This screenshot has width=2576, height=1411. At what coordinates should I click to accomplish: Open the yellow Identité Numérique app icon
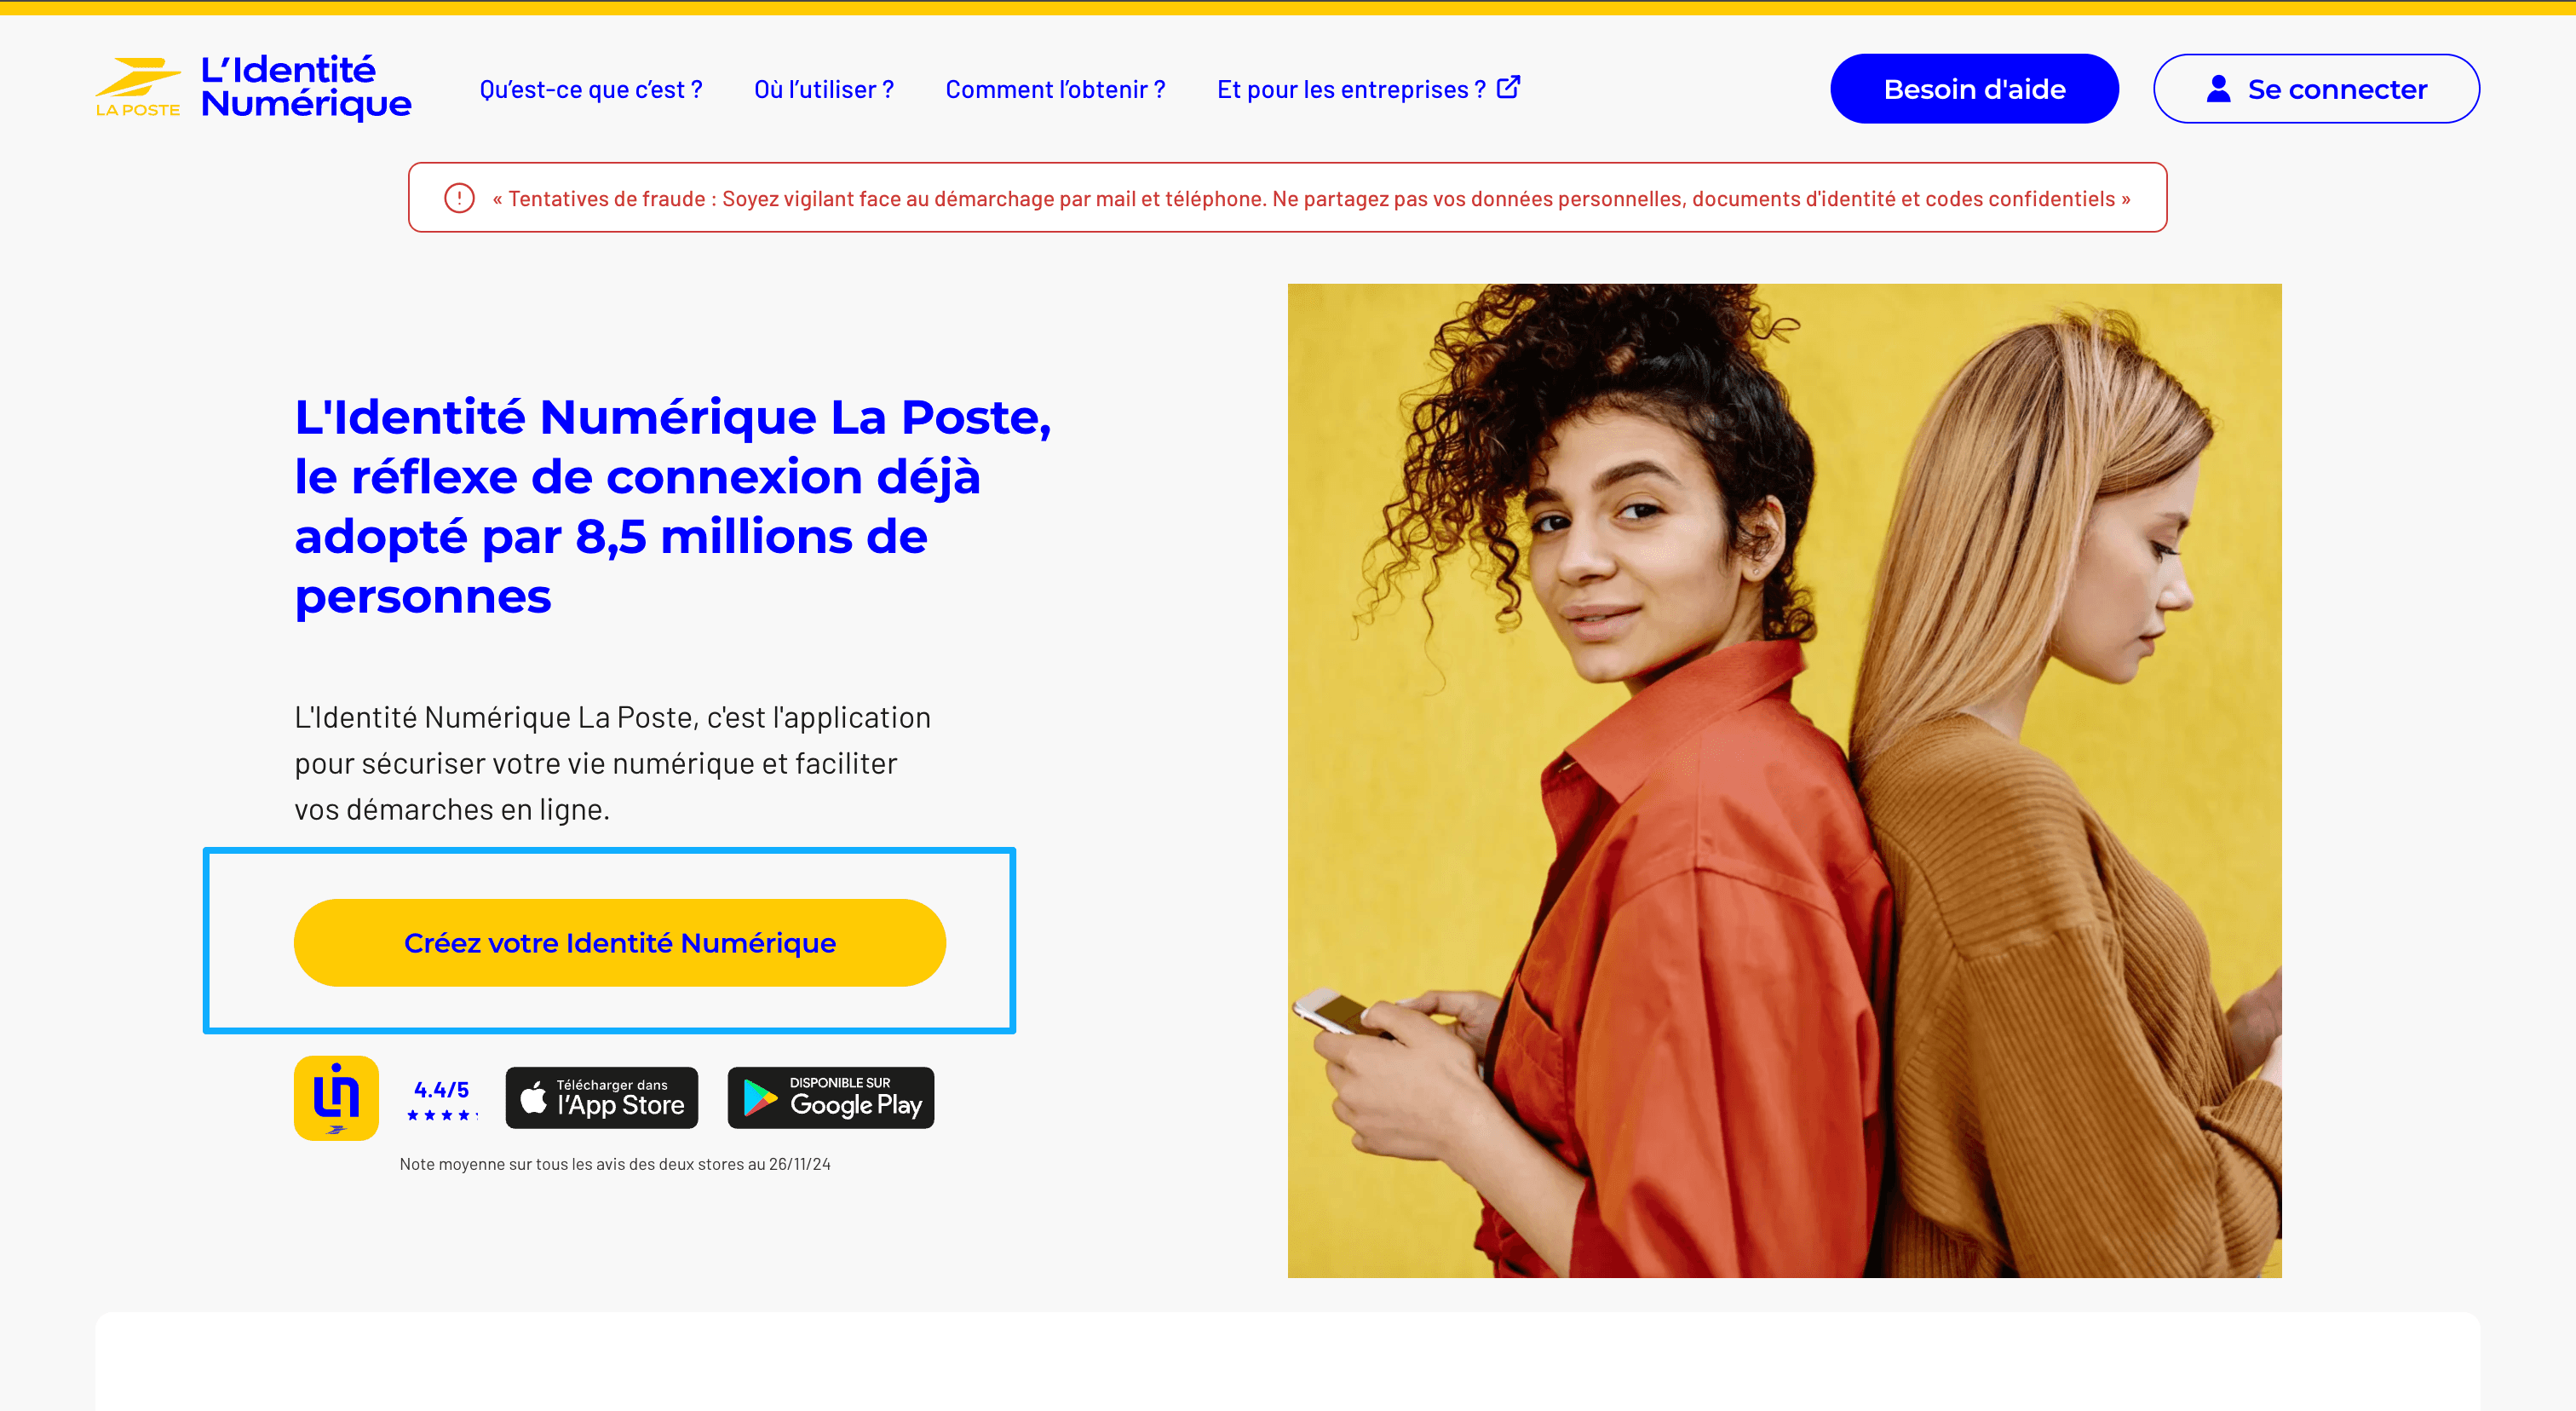pyautogui.click(x=336, y=1098)
